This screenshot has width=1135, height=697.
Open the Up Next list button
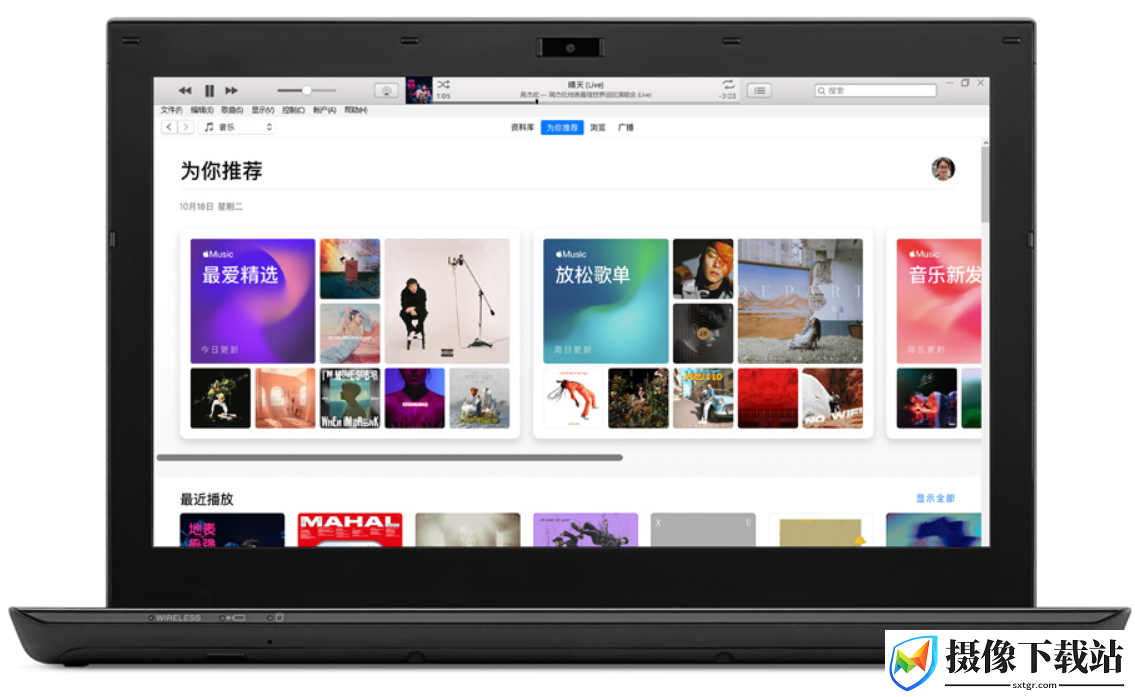[x=759, y=90]
